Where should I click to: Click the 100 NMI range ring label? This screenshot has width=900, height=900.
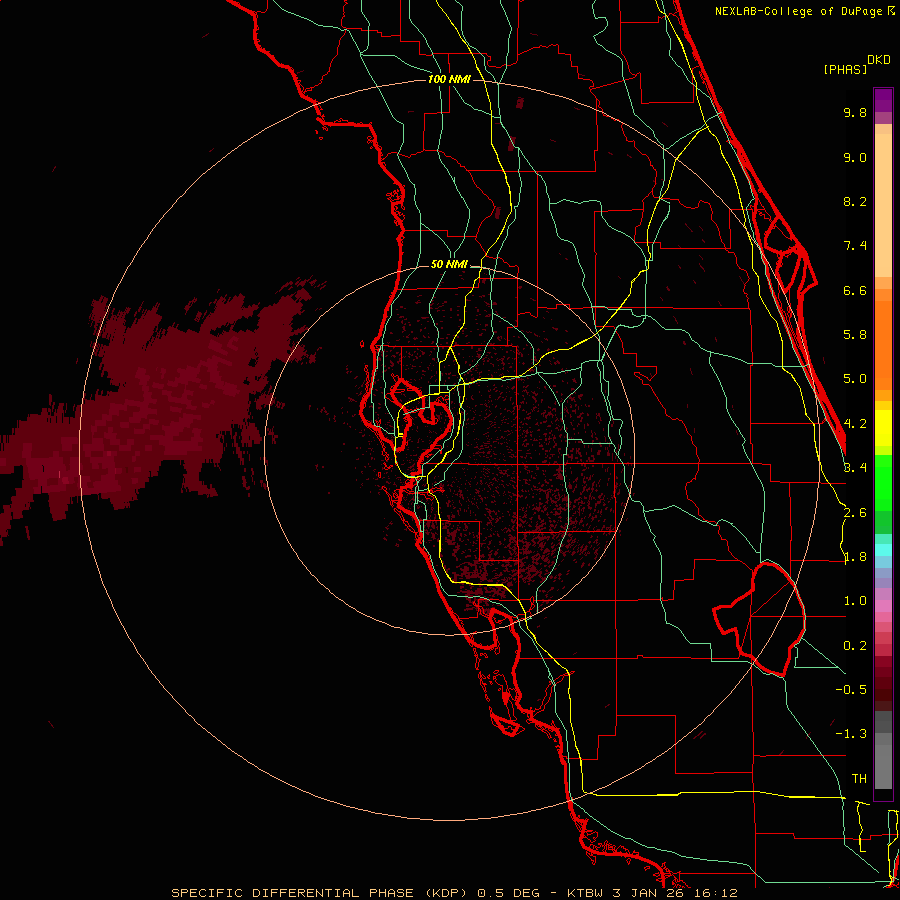pyautogui.click(x=449, y=79)
